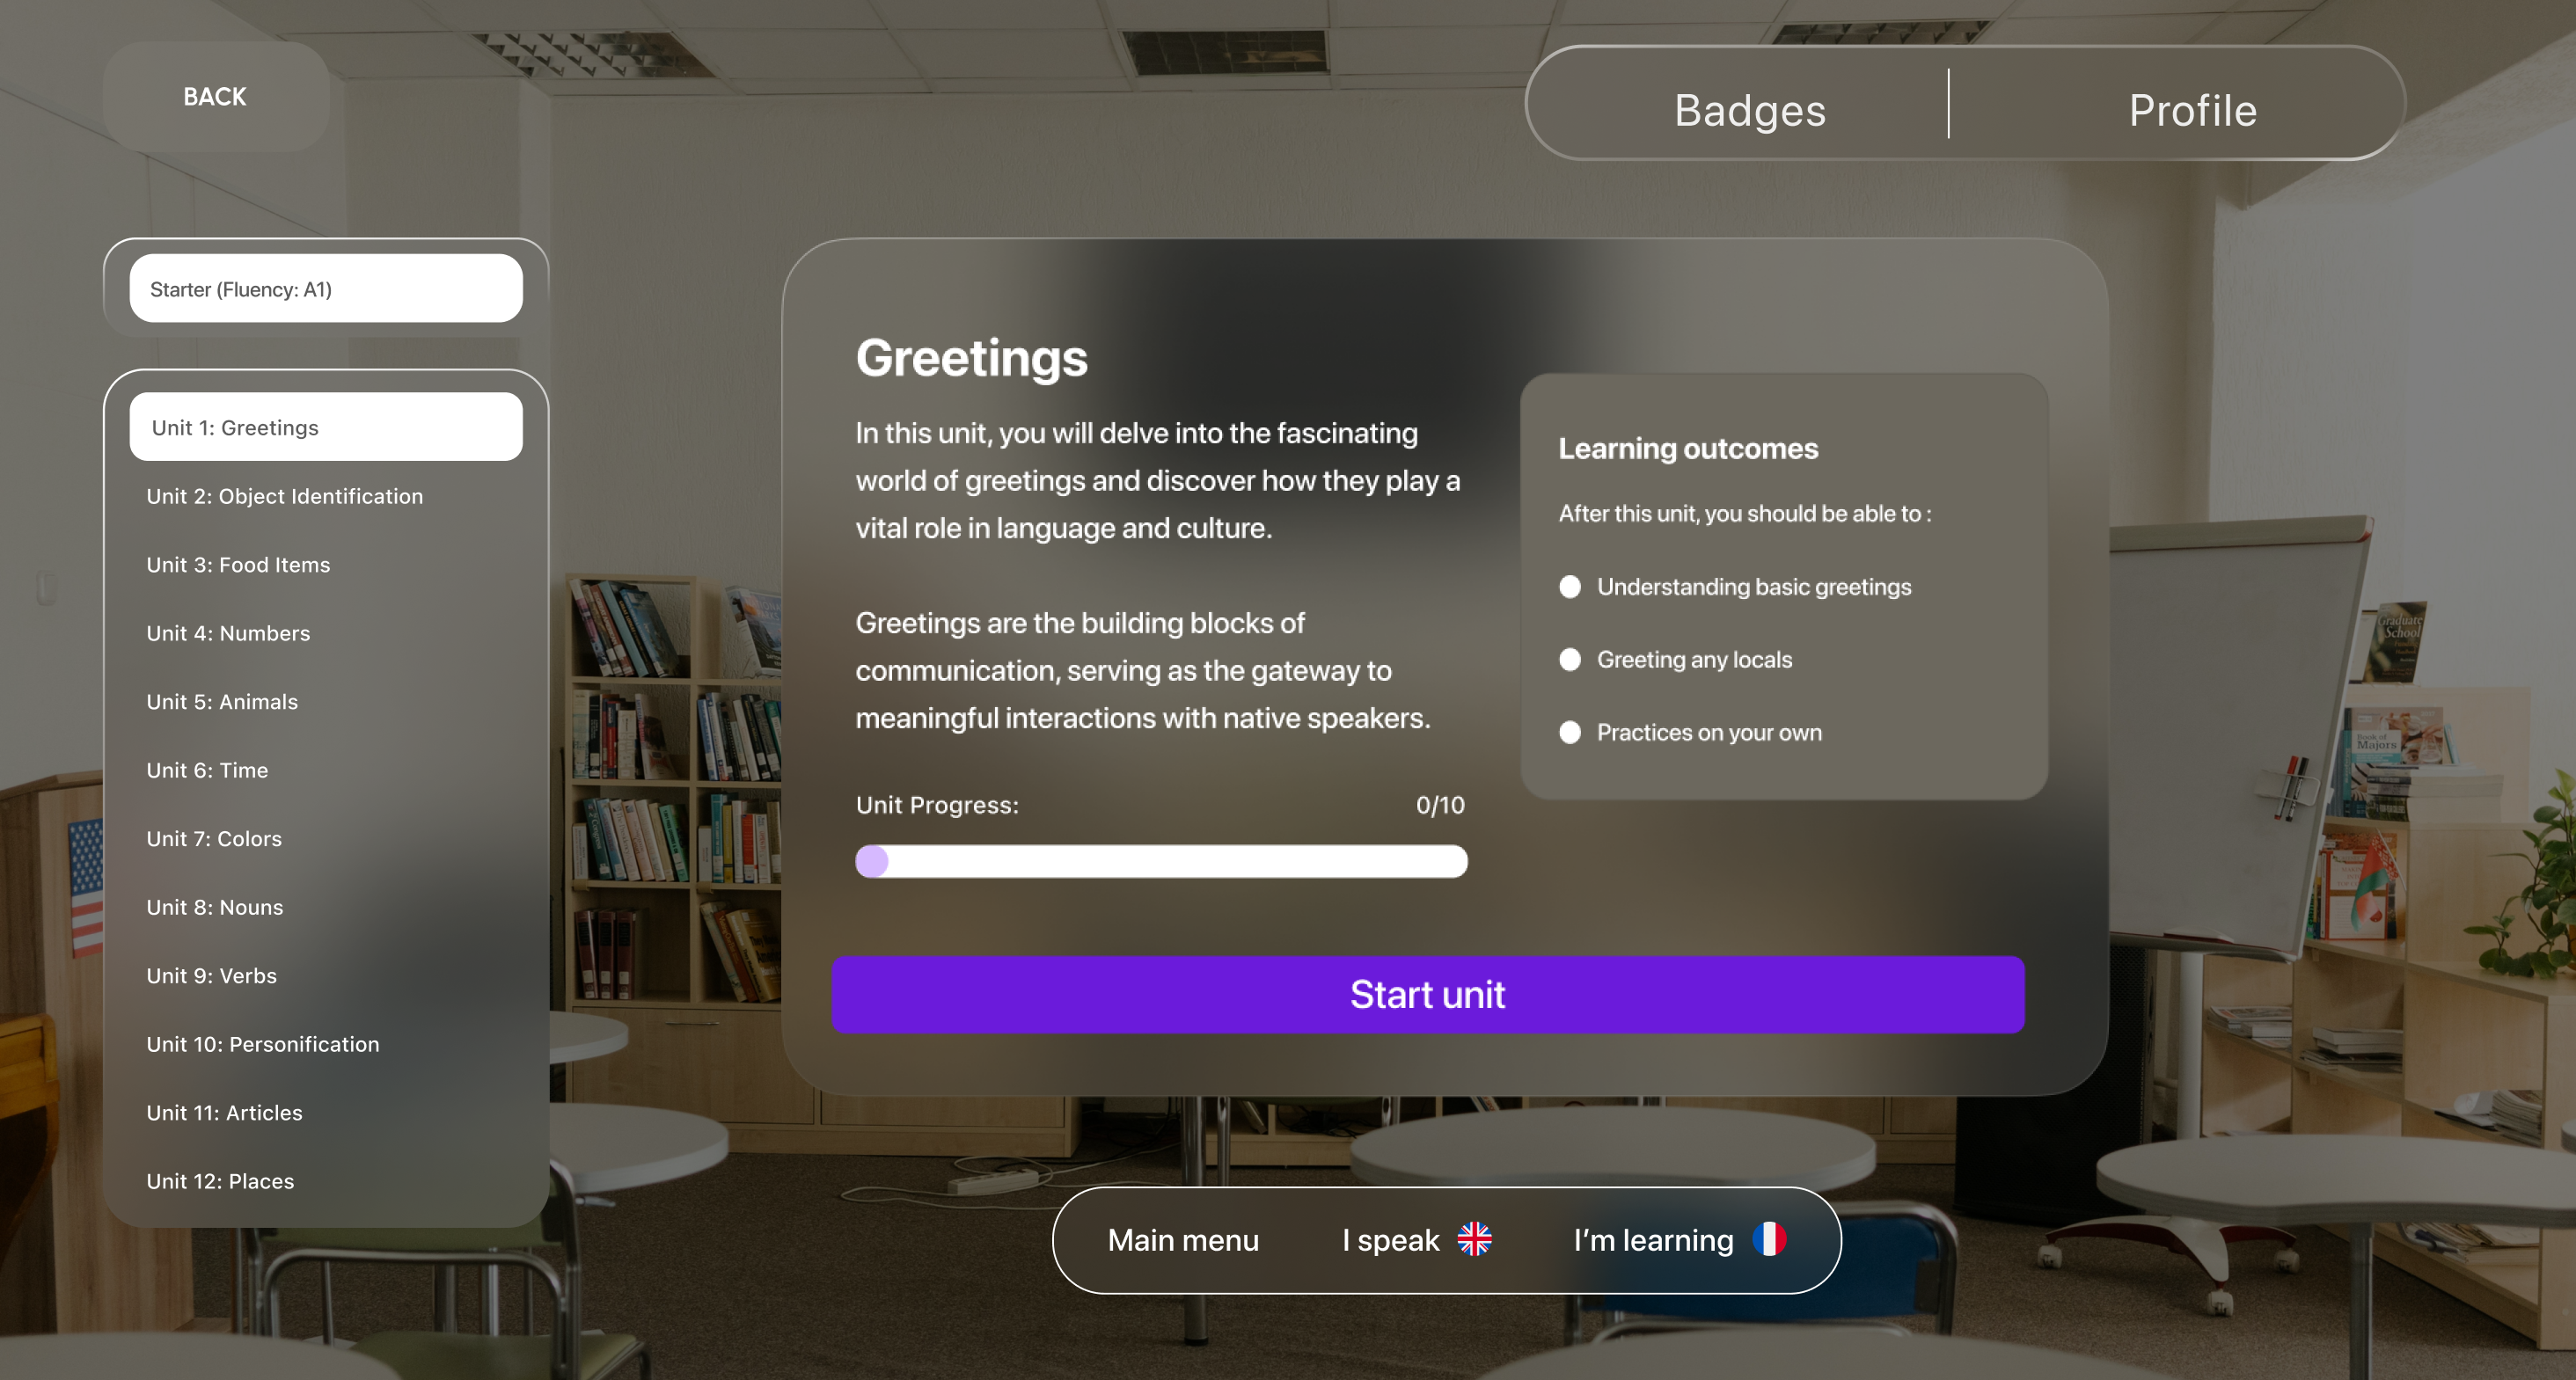Expand Unit 12 Places unit
Viewport: 2576px width, 1380px height.
(x=222, y=1179)
